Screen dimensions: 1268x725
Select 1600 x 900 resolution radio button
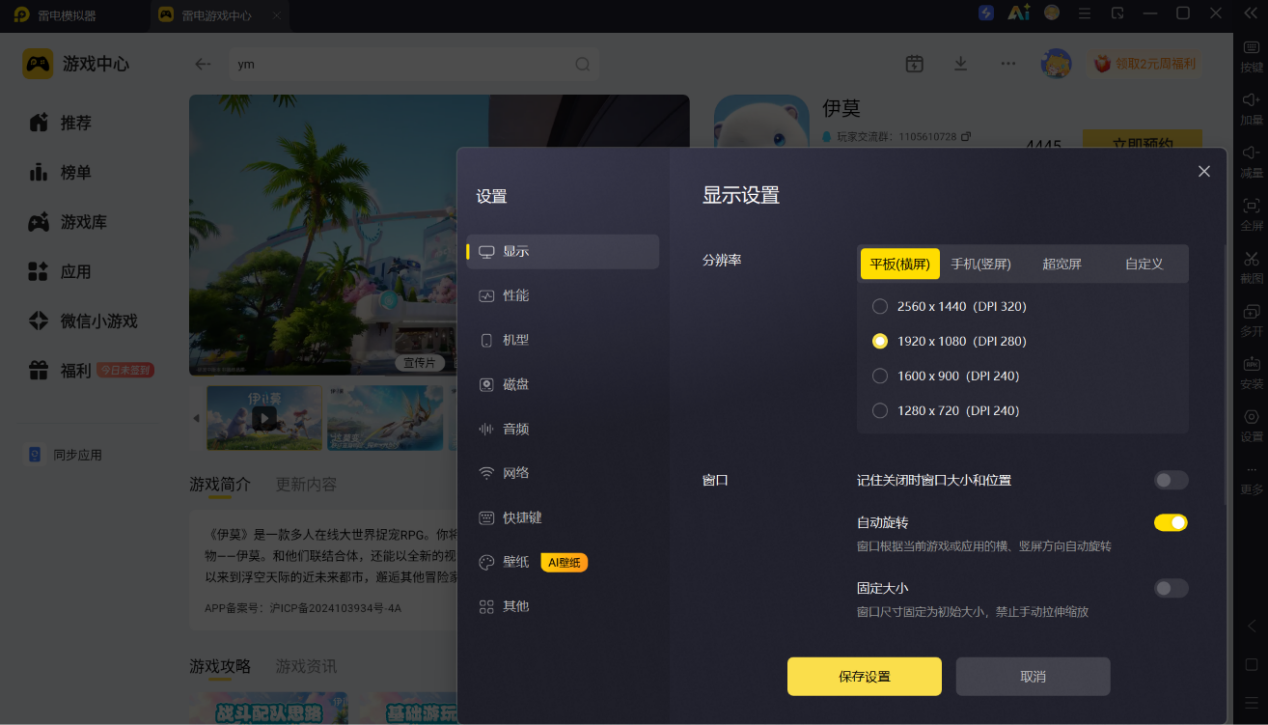[880, 376]
